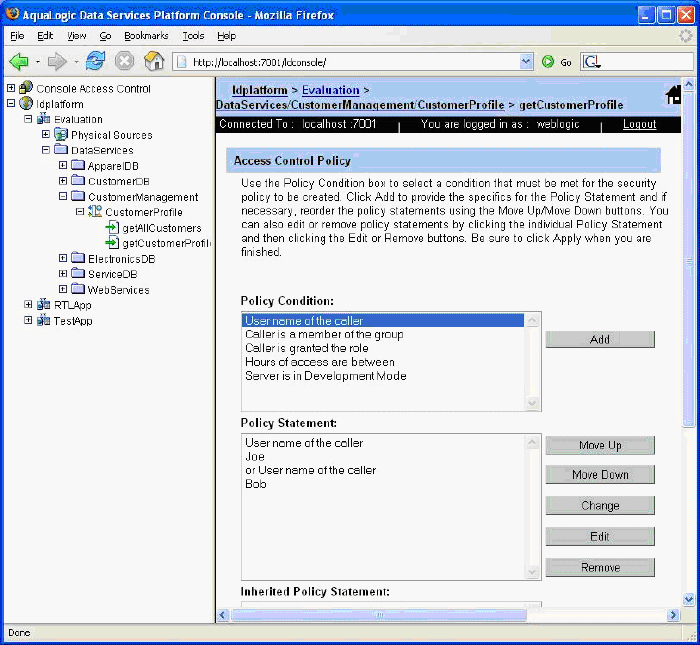Click the WebServices folder icon

click(78, 288)
